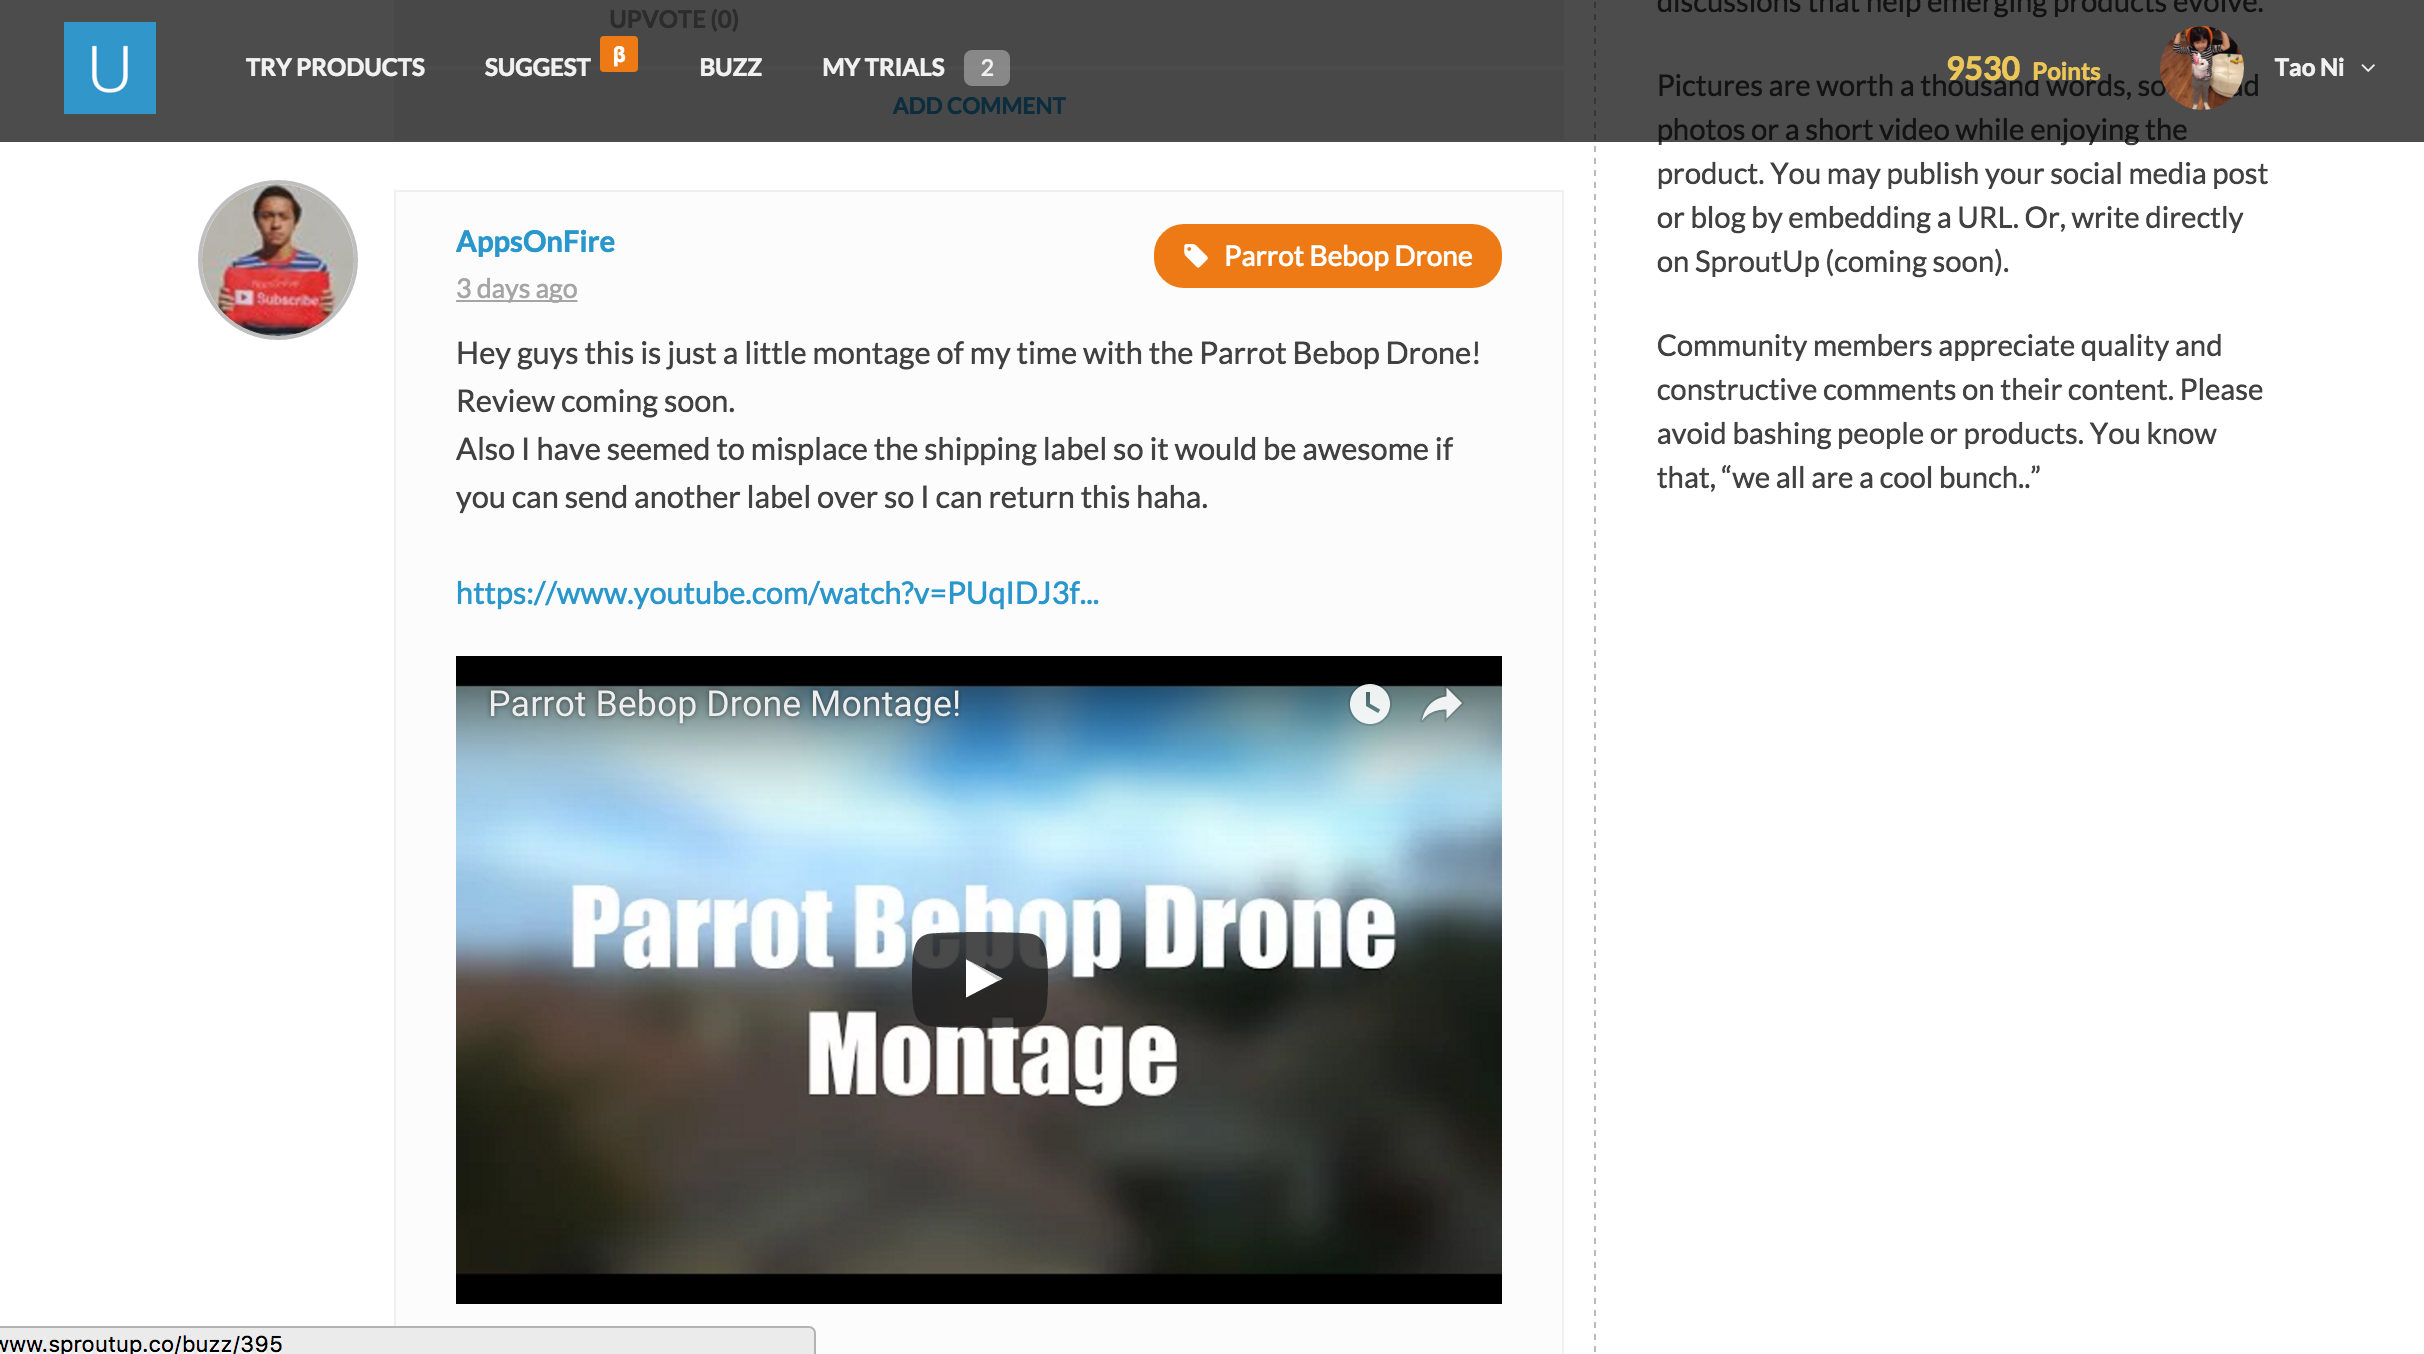Expand the user menu chevron beside Tao Ni
2424x1354 pixels.
tap(2368, 68)
